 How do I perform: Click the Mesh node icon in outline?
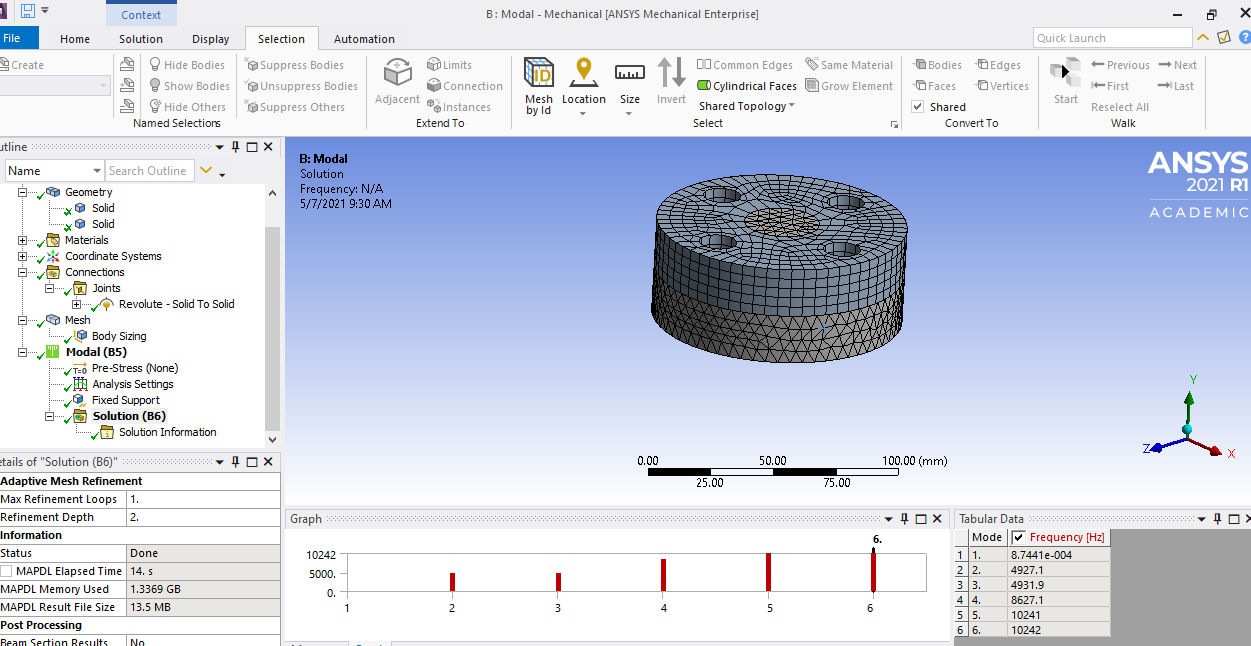pos(53,320)
